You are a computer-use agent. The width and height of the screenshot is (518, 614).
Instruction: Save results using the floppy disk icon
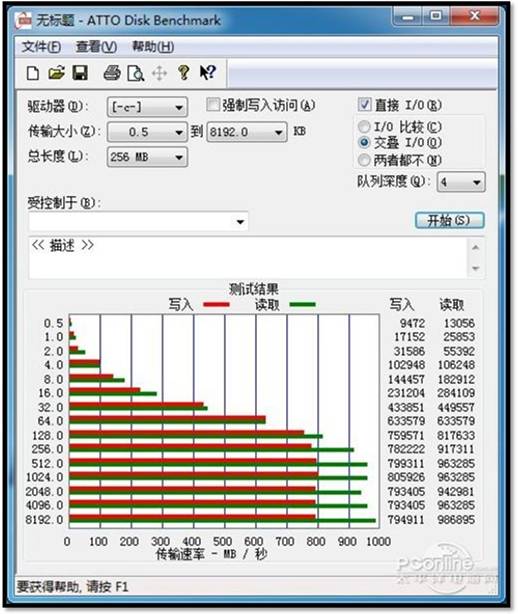pos(80,73)
